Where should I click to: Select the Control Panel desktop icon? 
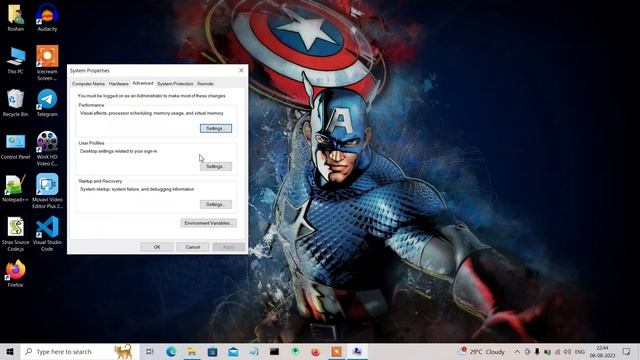click(x=16, y=146)
